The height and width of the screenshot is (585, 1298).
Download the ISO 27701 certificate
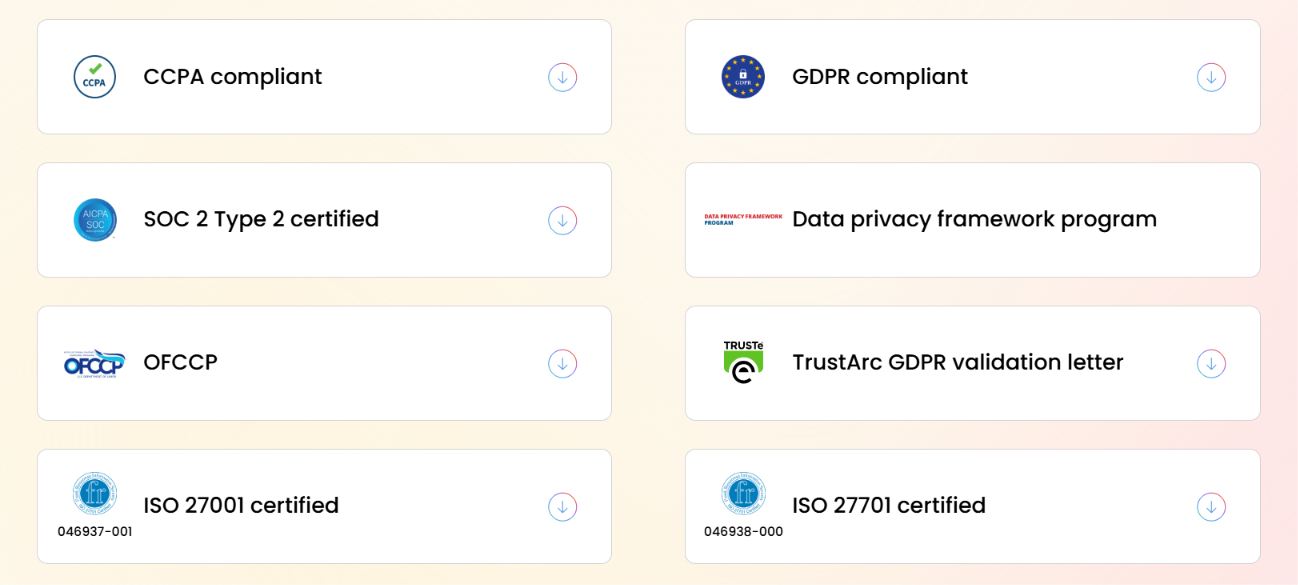1211,507
